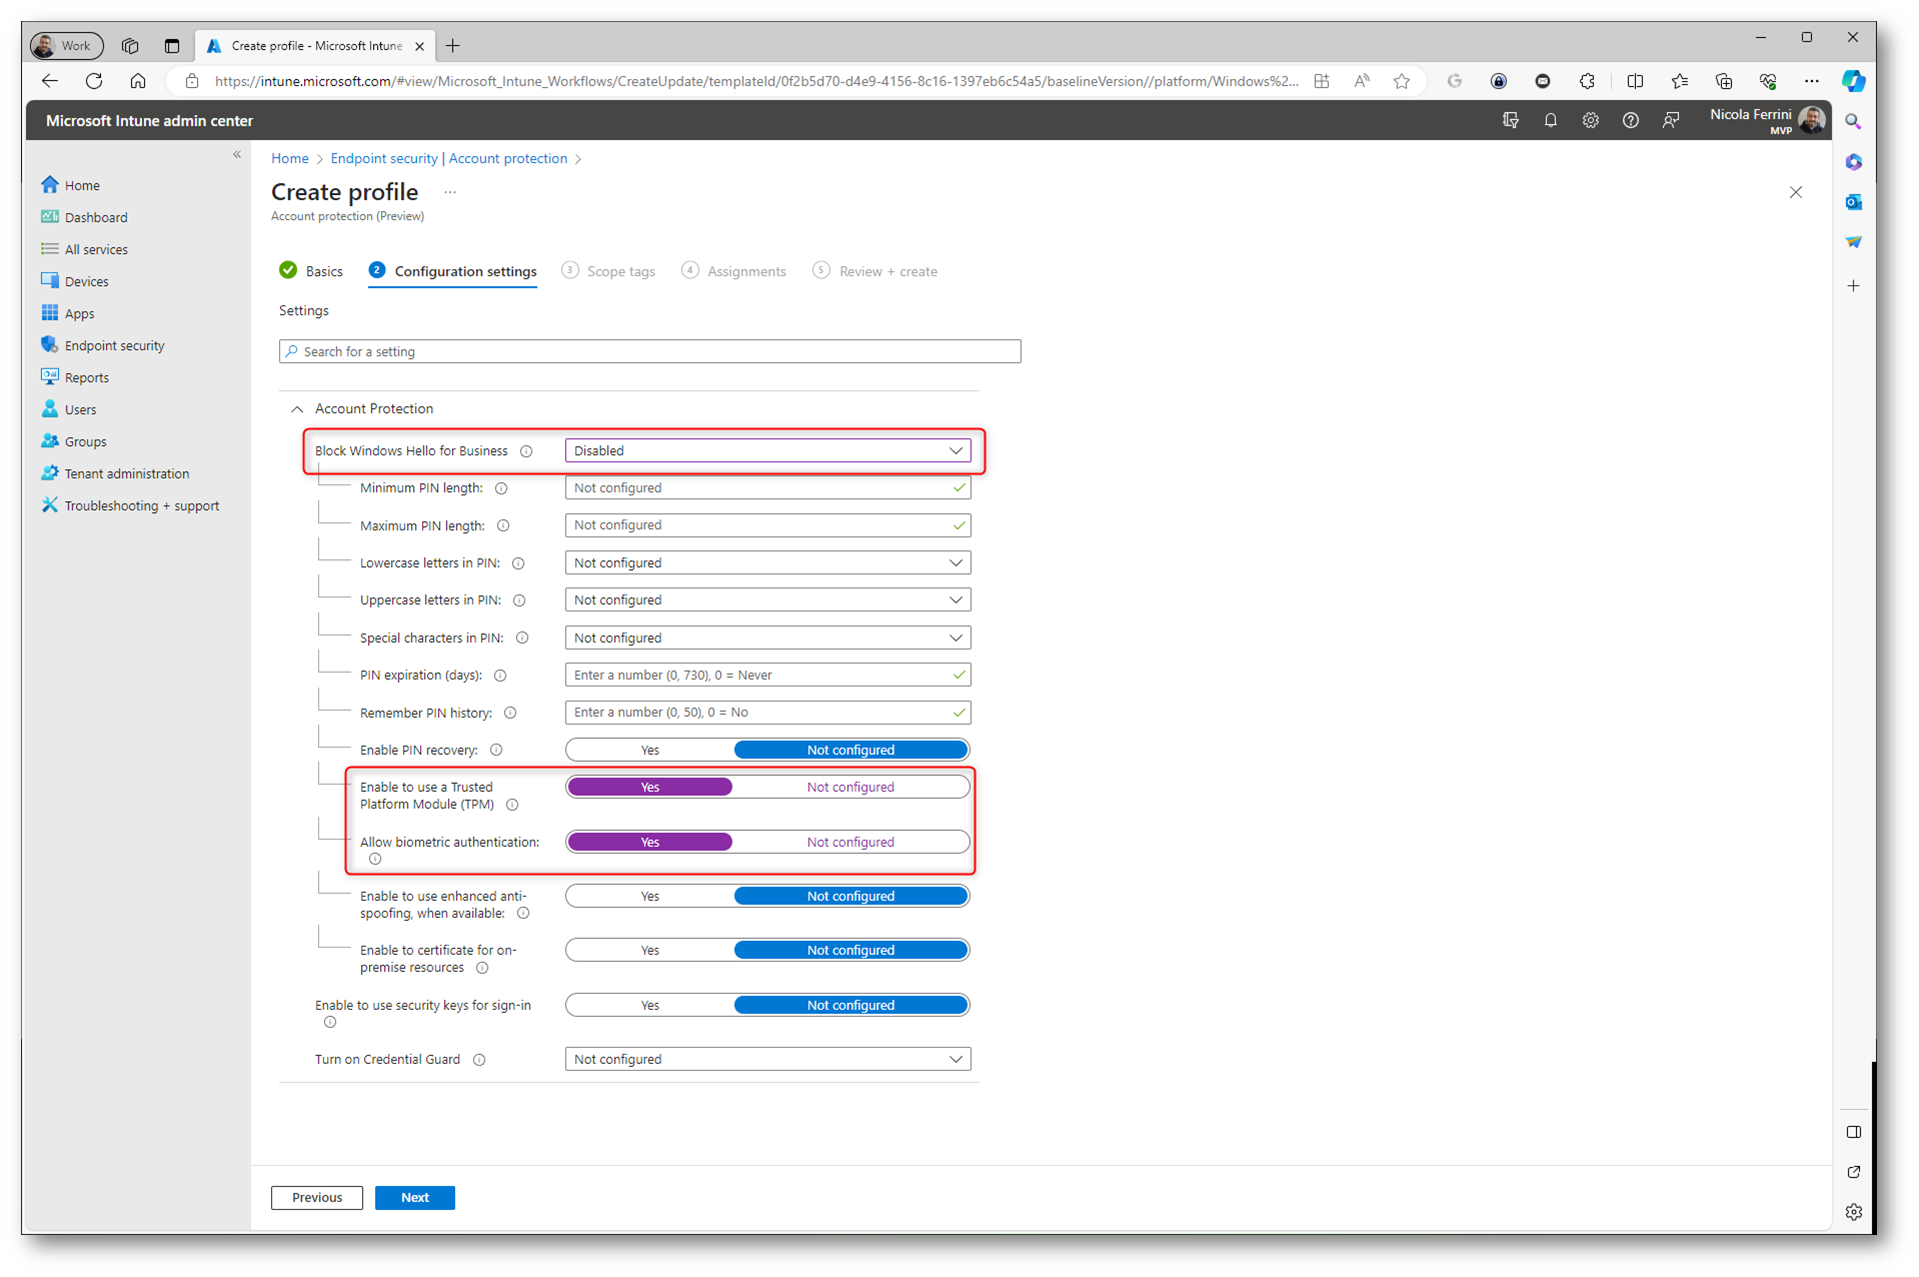Open Lowercase letters in PIN dropdown
The image size is (1919, 1277).
(x=768, y=563)
